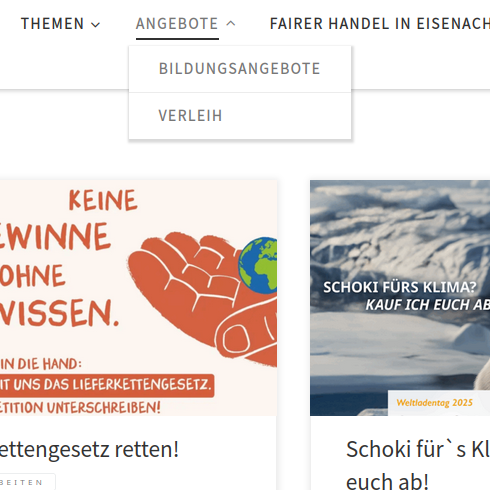Open Fairer Handel in Eisenach page
Viewport: 490px width, 490px height.
click(380, 24)
